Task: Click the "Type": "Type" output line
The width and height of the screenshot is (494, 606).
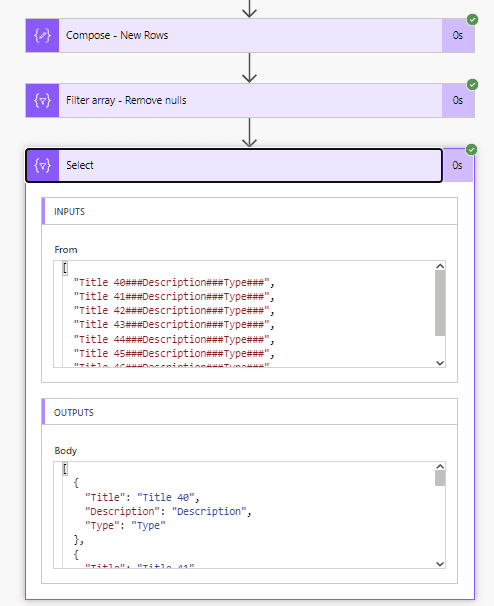Action: coord(125,526)
